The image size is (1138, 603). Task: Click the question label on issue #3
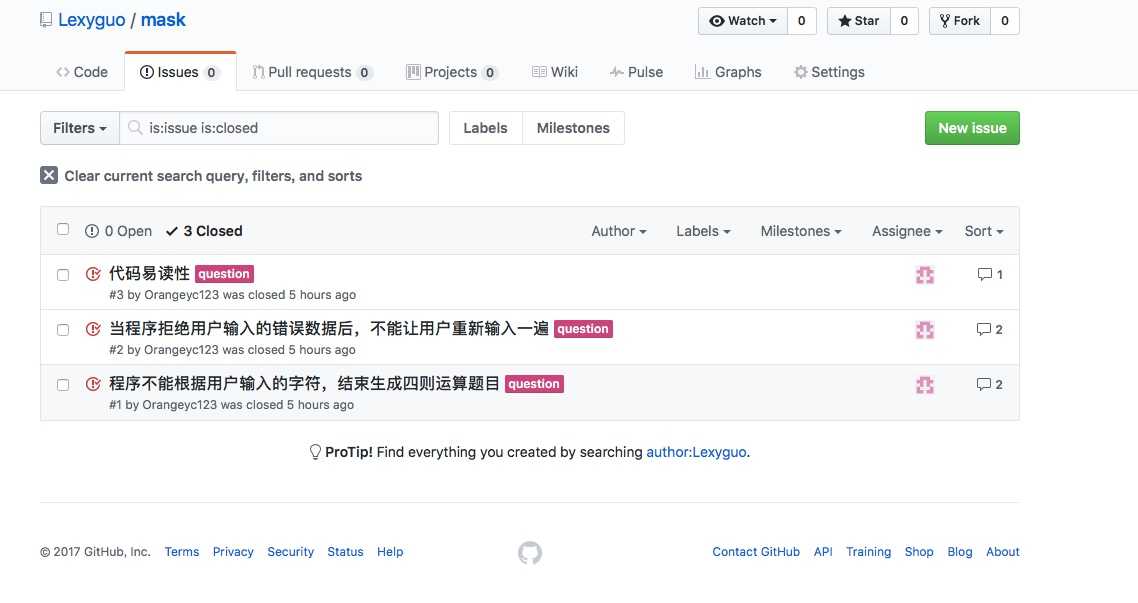(224, 274)
